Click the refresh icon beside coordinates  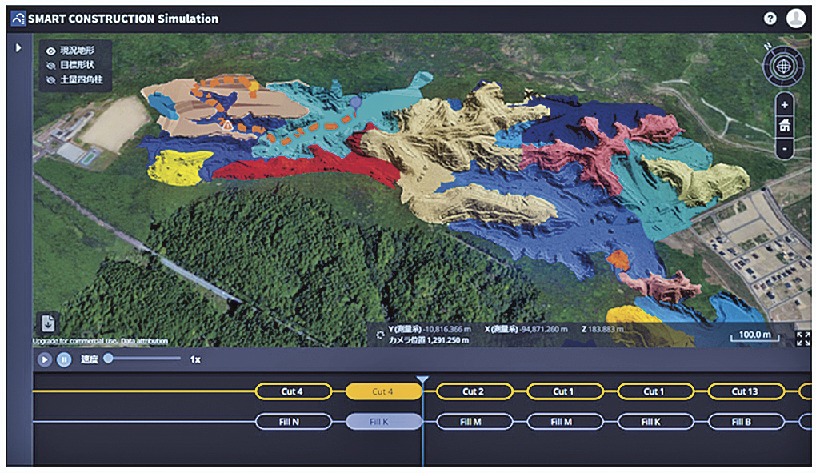point(380,335)
